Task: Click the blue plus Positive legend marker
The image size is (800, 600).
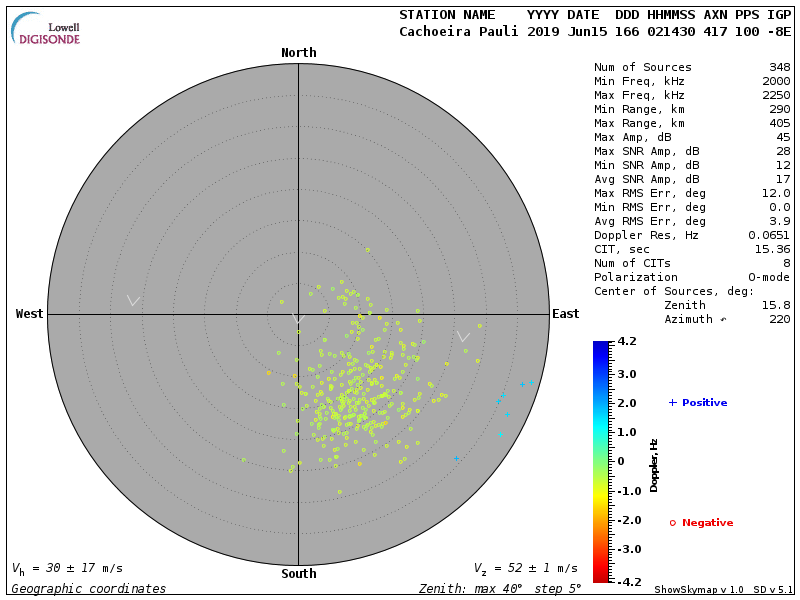Action: pyautogui.click(x=672, y=403)
